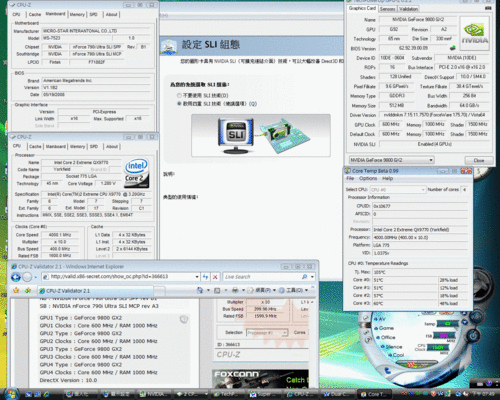This screenshot has height=400, width=500.
Task: Switch to NVIDIA taskbar button
Action: tap(153, 394)
